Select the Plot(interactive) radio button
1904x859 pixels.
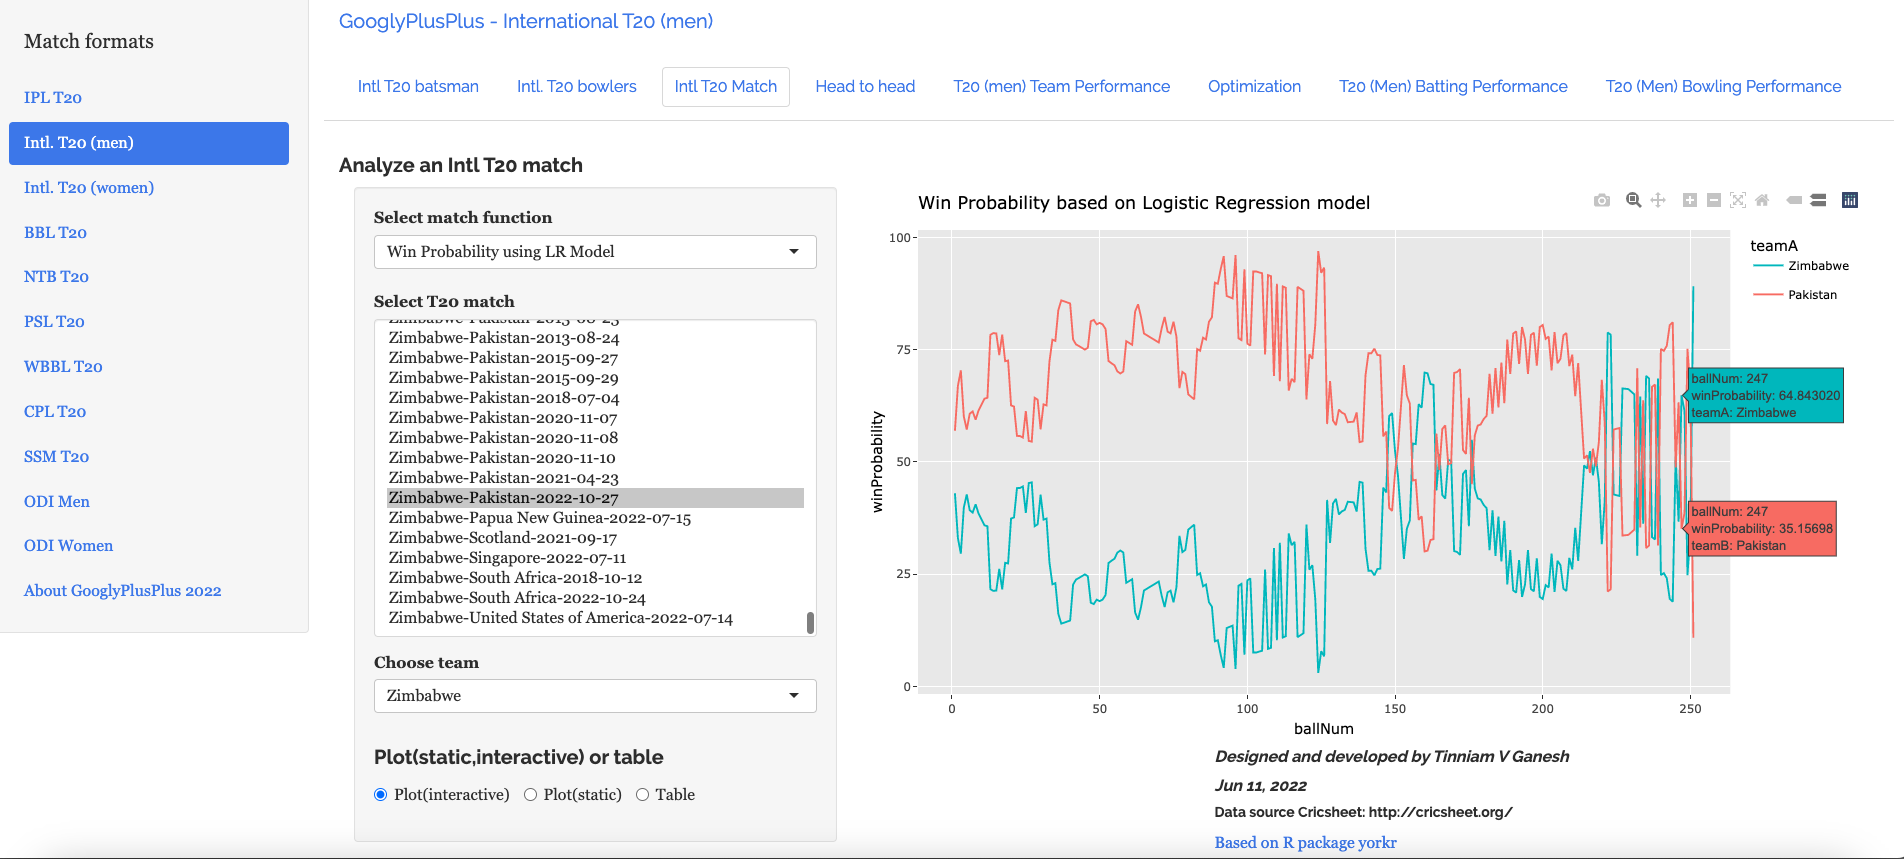381,795
